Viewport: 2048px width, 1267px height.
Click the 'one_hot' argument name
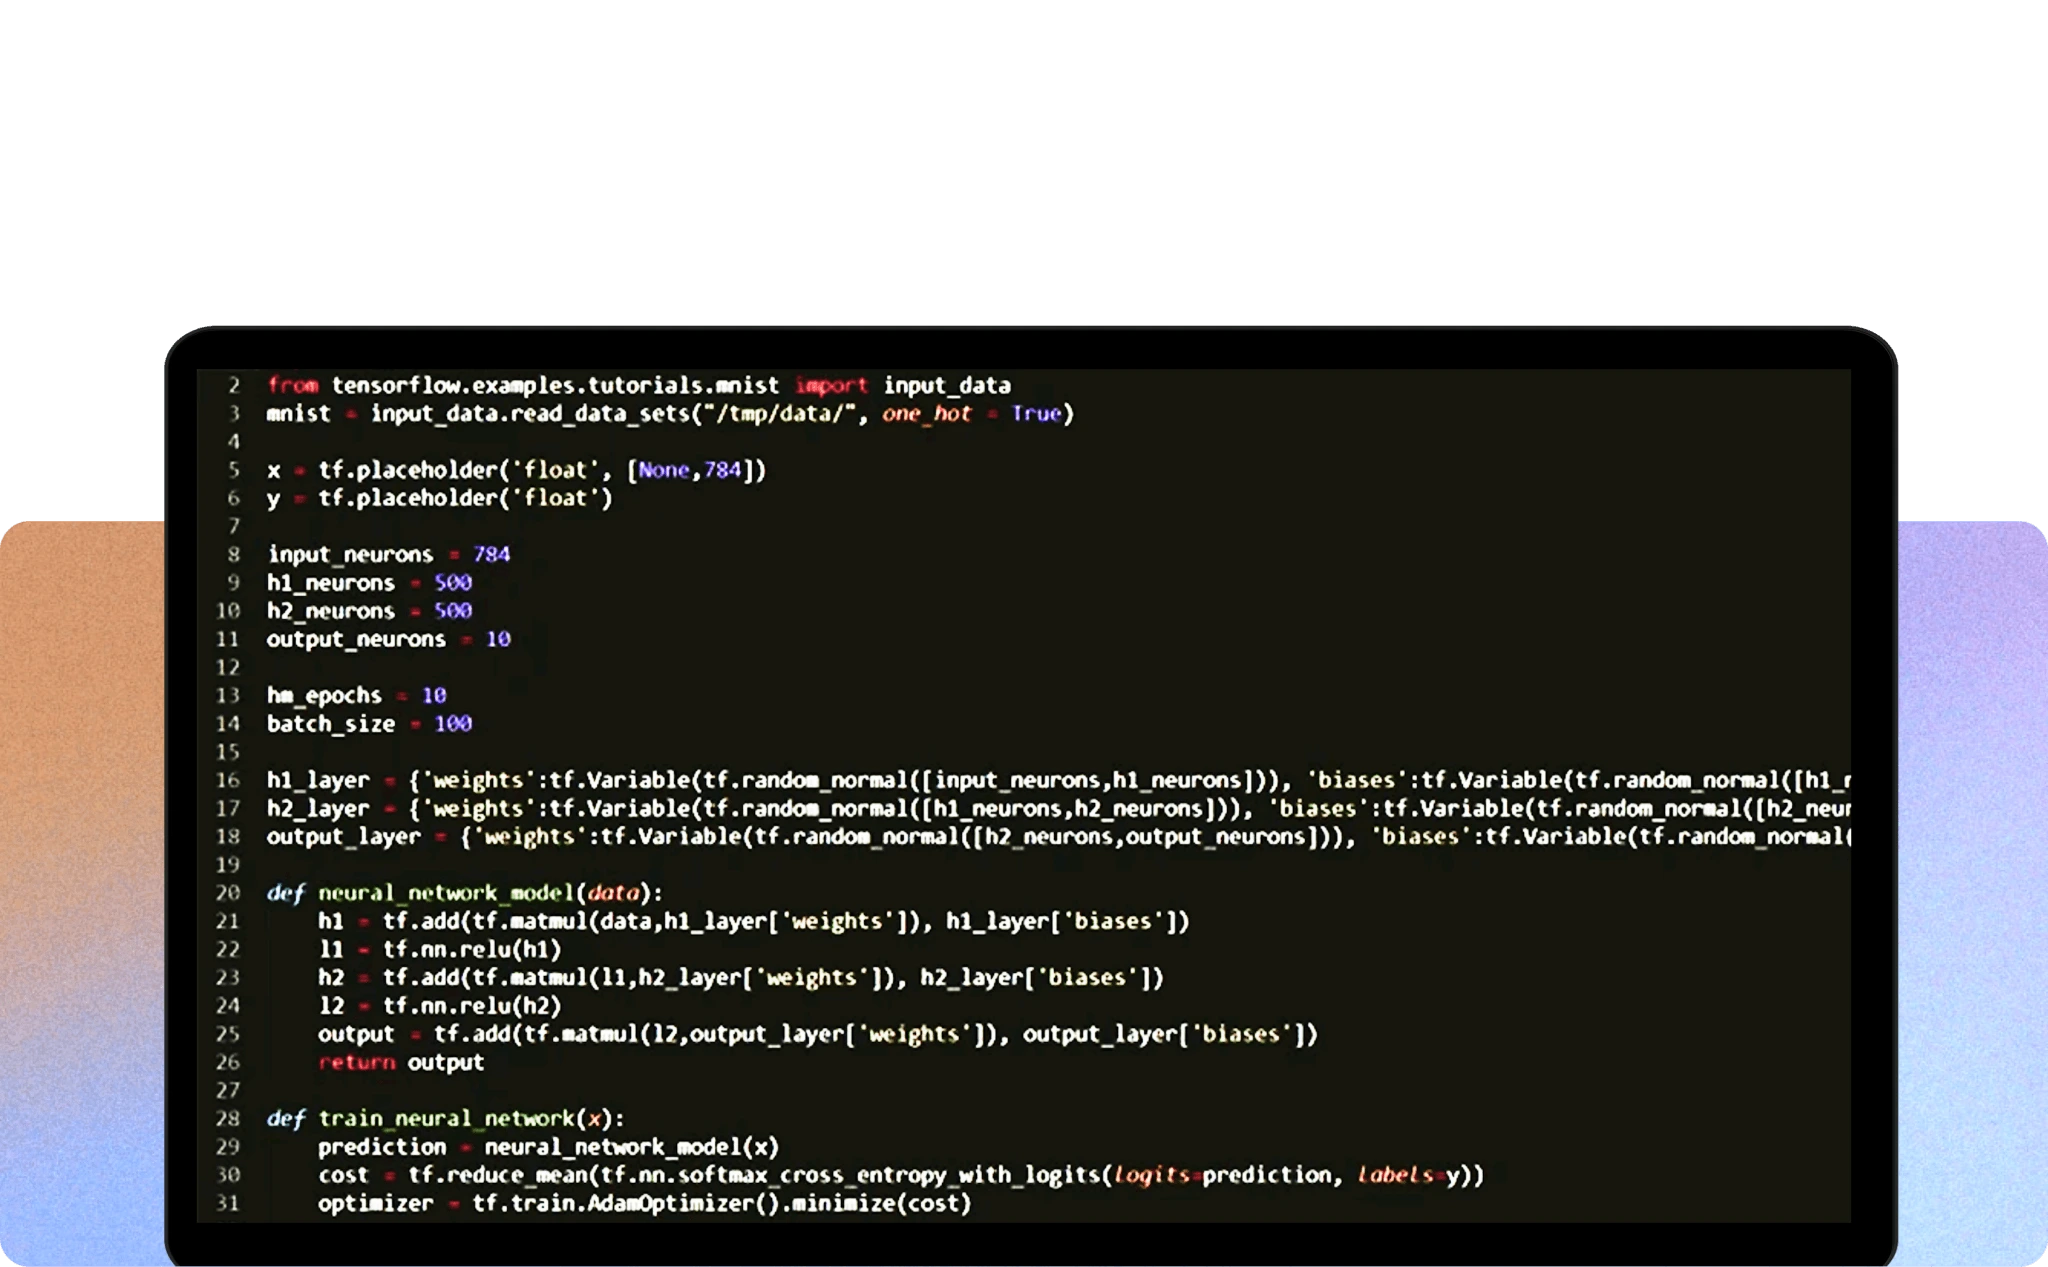(926, 414)
